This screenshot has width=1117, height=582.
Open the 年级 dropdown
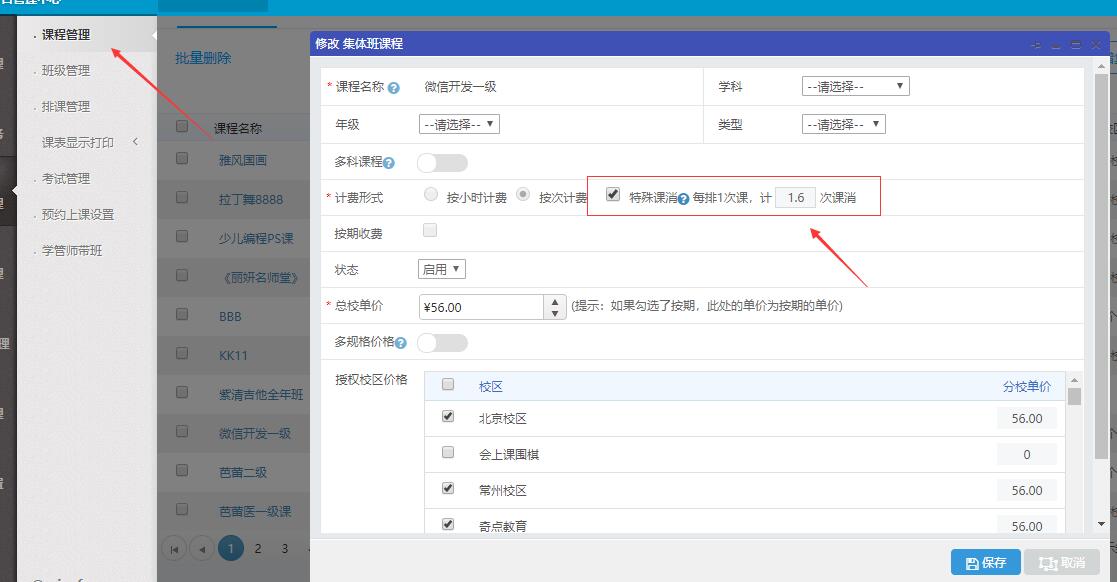[x=459, y=124]
